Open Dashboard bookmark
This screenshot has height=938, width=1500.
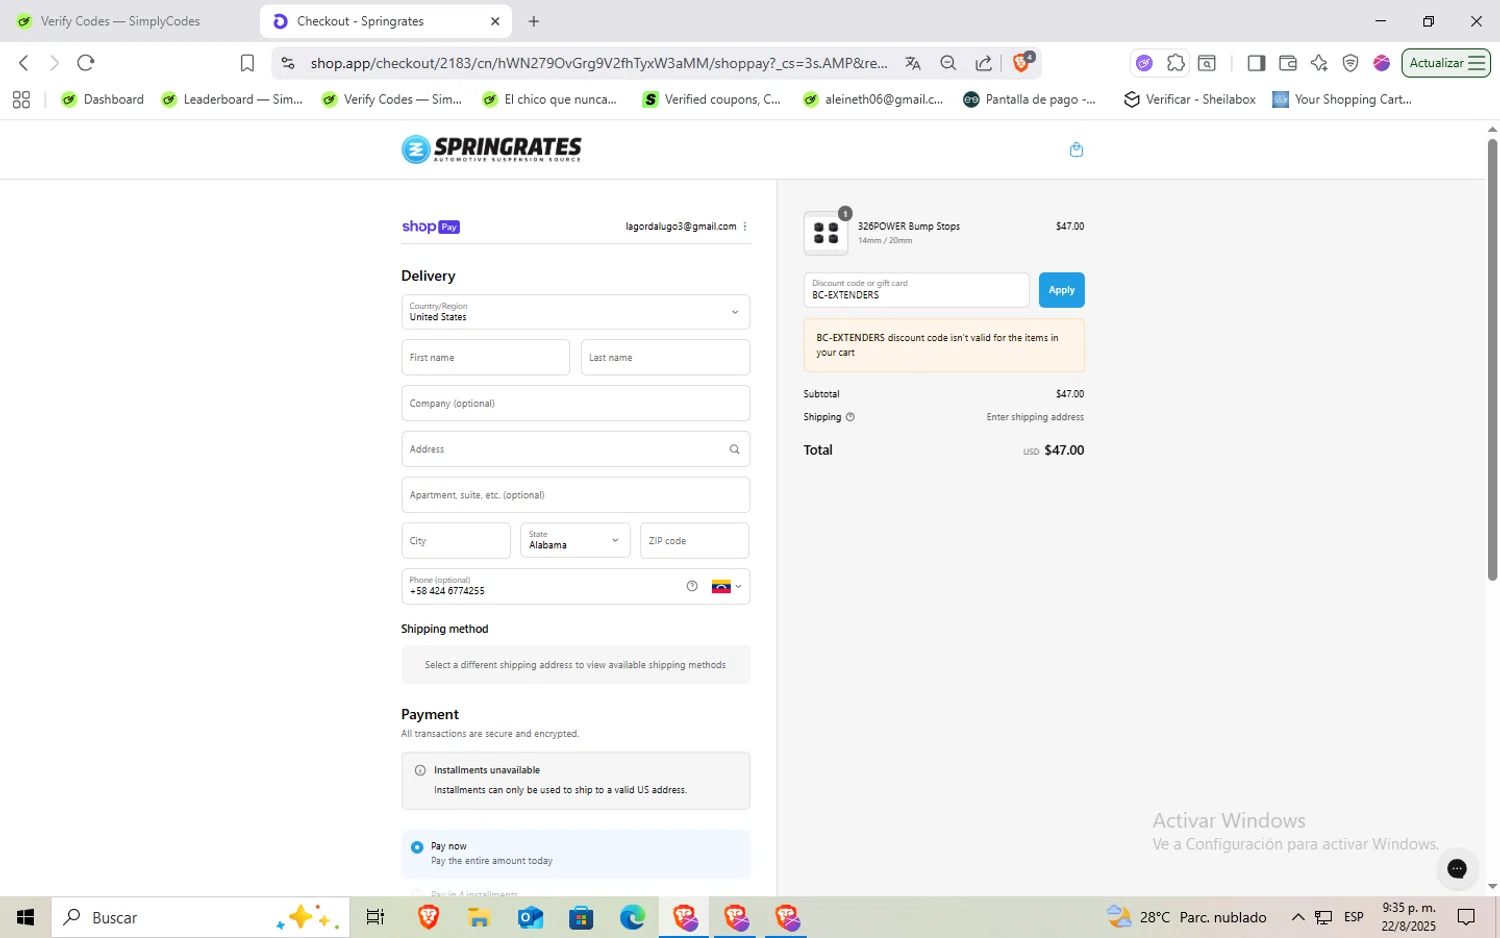pos(103,99)
